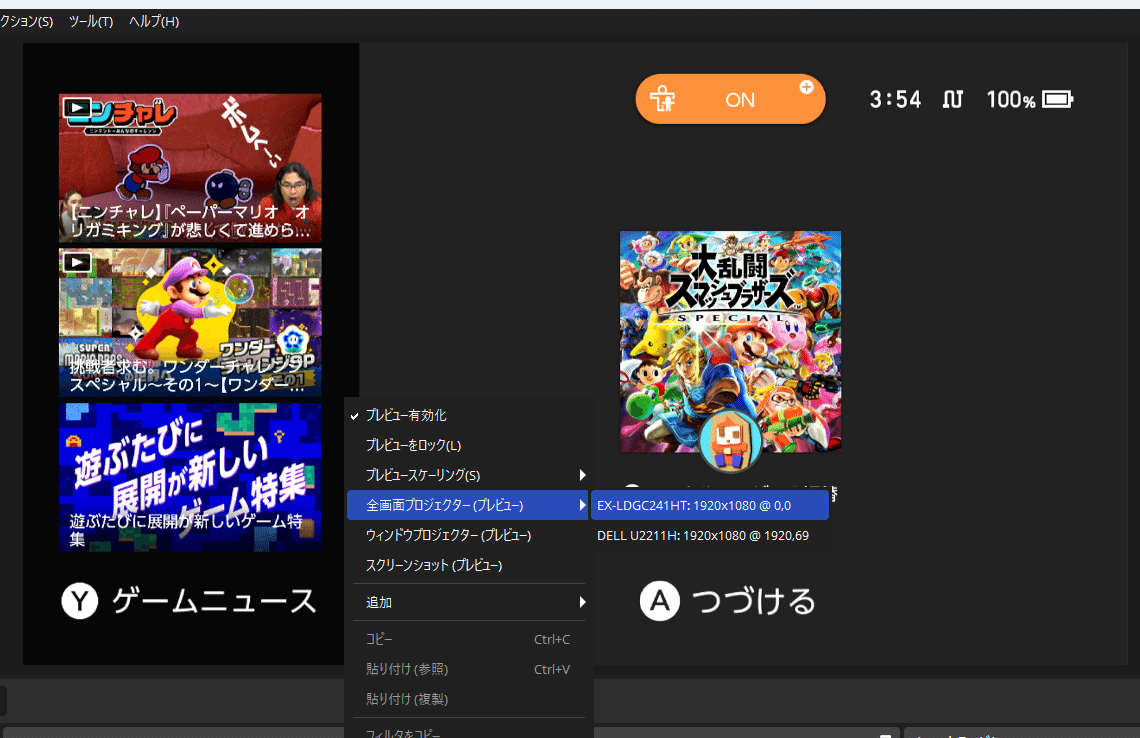Click 貼り付け (複製) menu entry
Viewport: 1140px width, 738px height.
click(x=467, y=699)
